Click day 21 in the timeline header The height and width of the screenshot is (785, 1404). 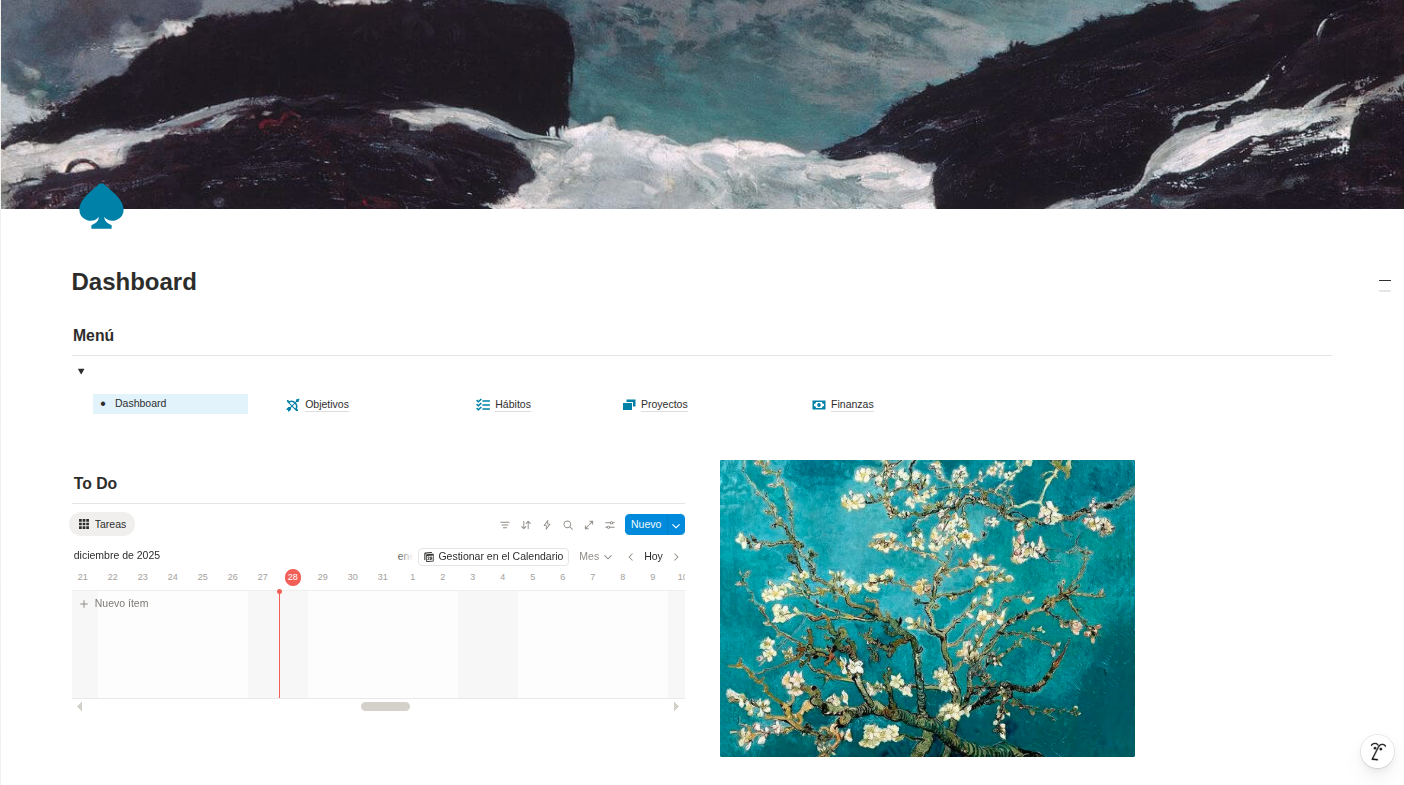click(x=83, y=577)
